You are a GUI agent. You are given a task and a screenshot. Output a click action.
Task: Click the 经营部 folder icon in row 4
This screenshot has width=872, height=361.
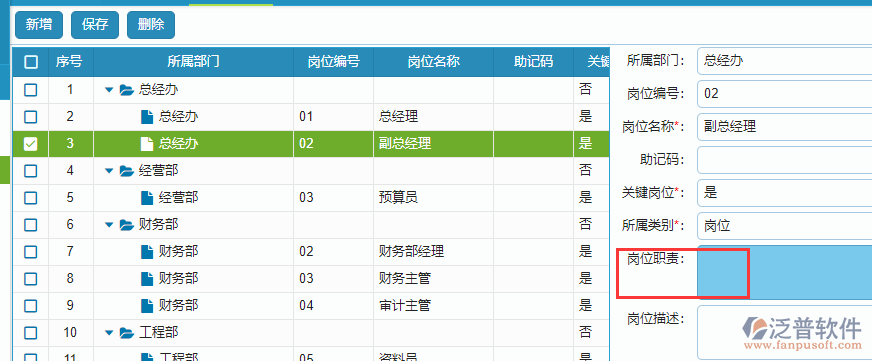(126, 171)
